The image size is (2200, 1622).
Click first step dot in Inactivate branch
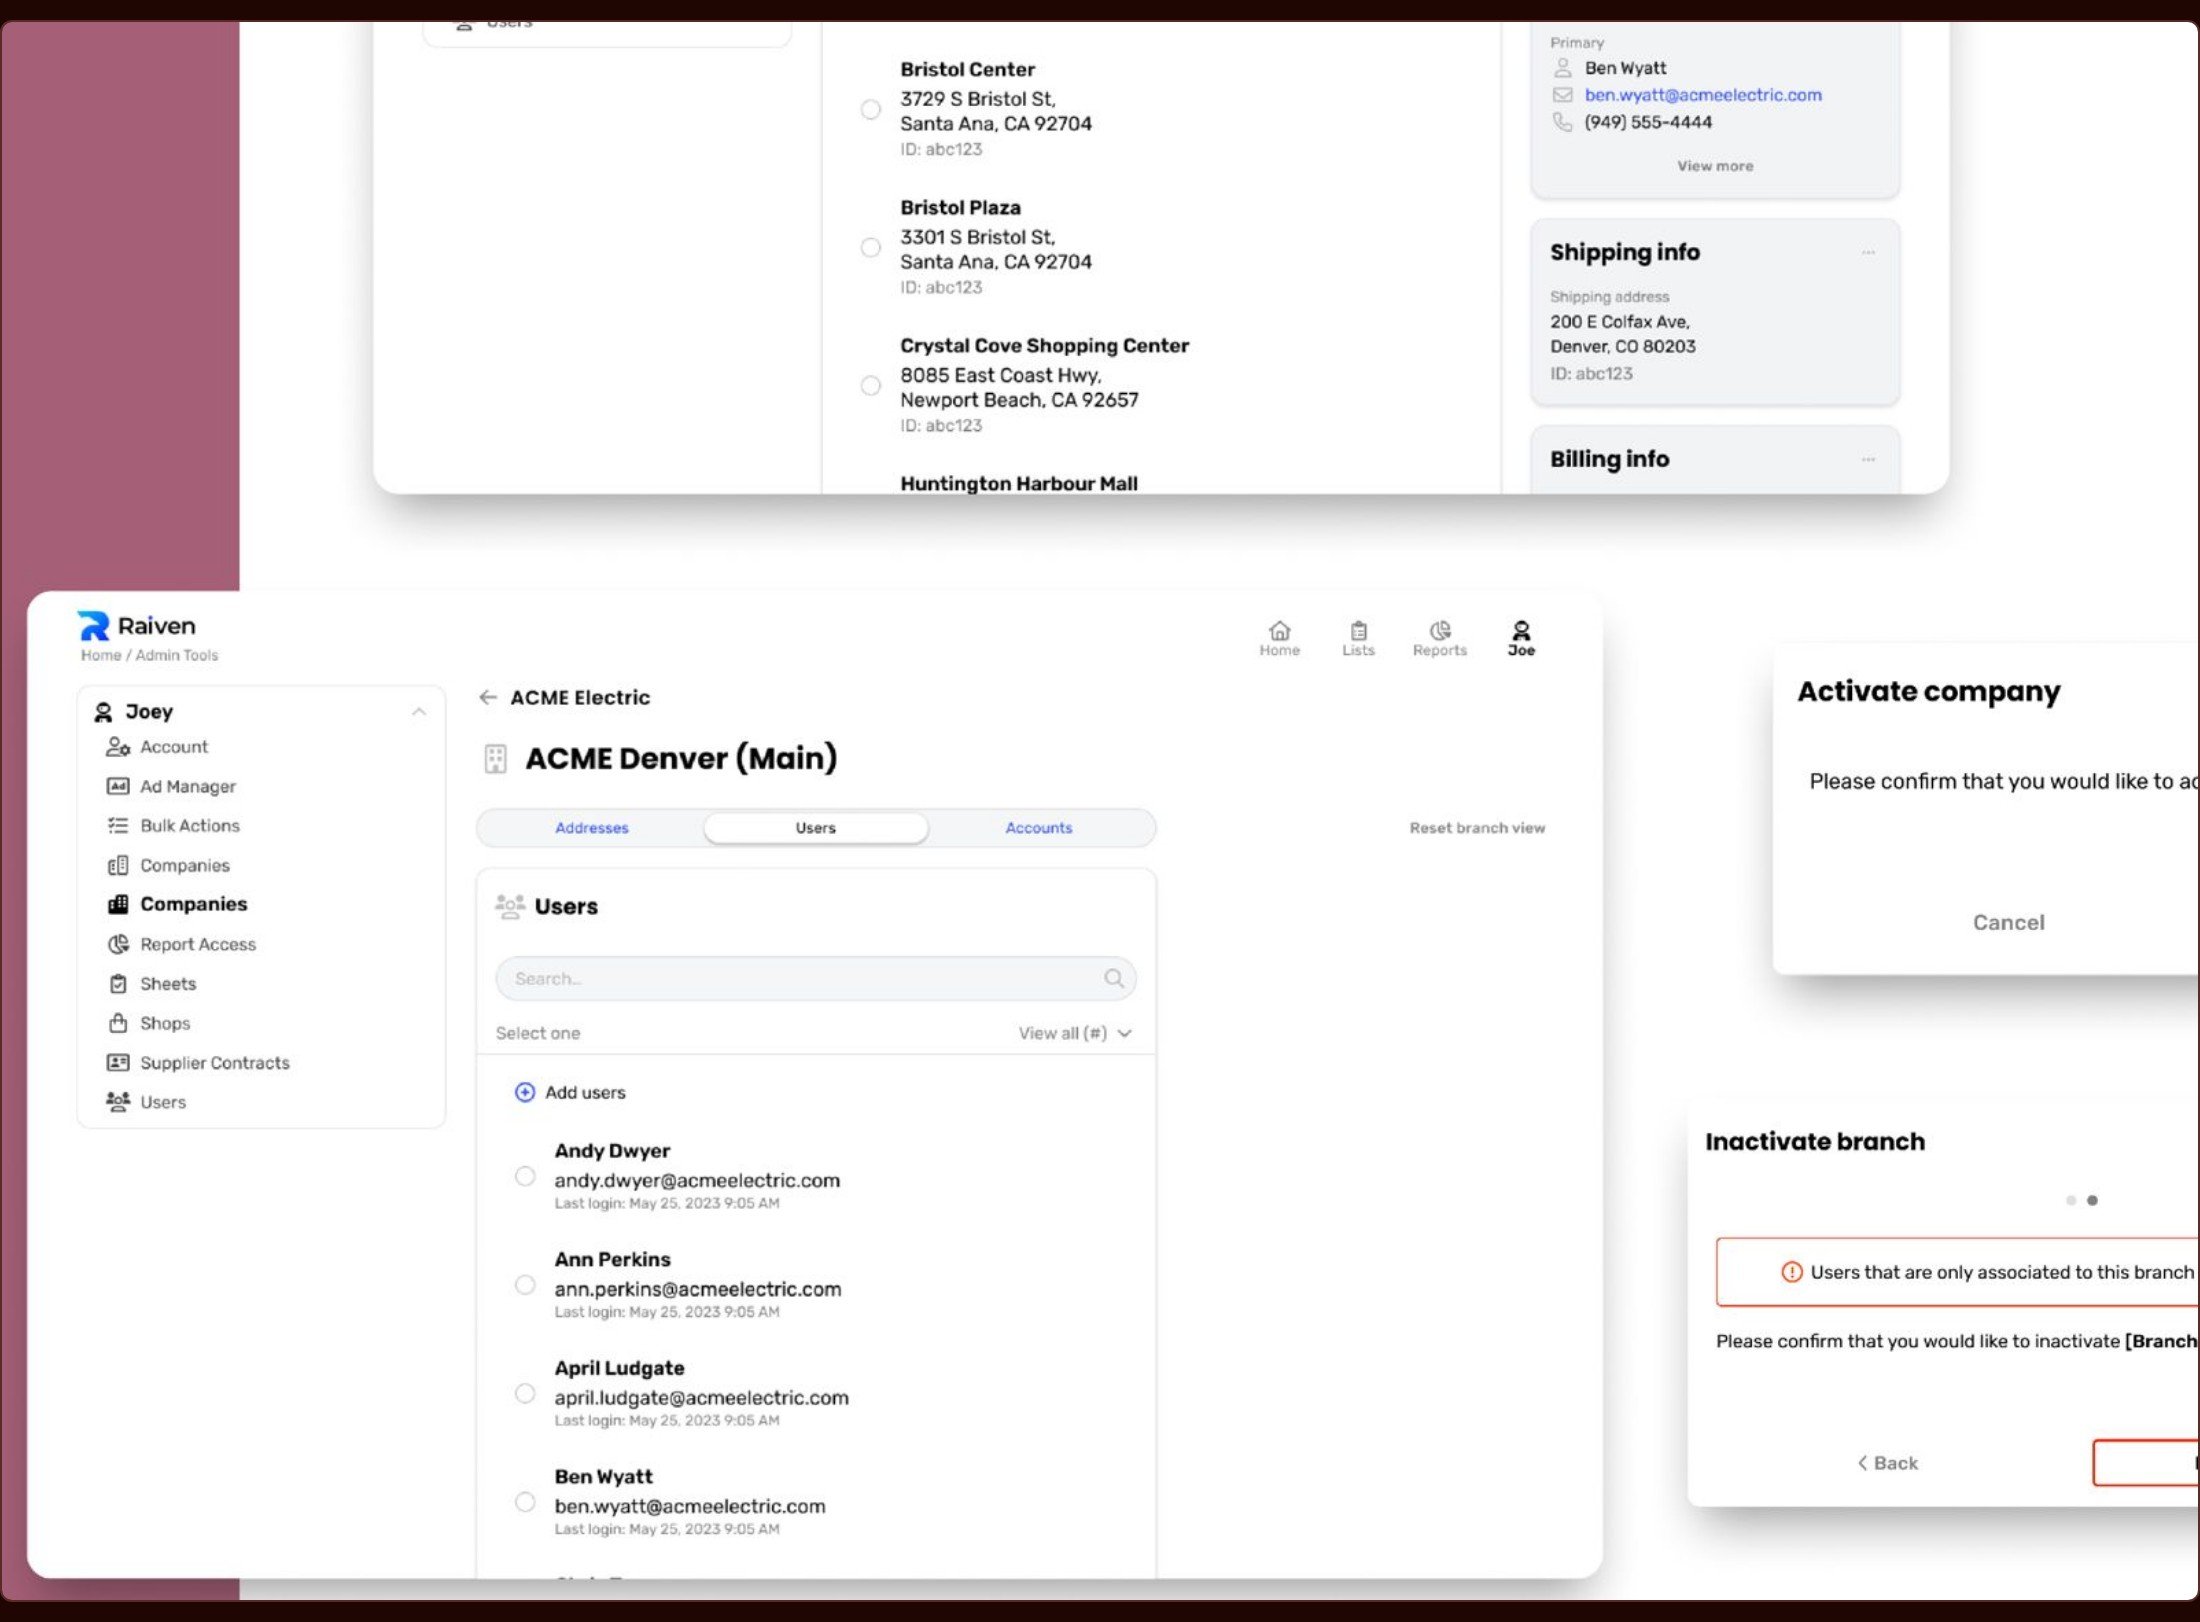pyautogui.click(x=2071, y=1200)
